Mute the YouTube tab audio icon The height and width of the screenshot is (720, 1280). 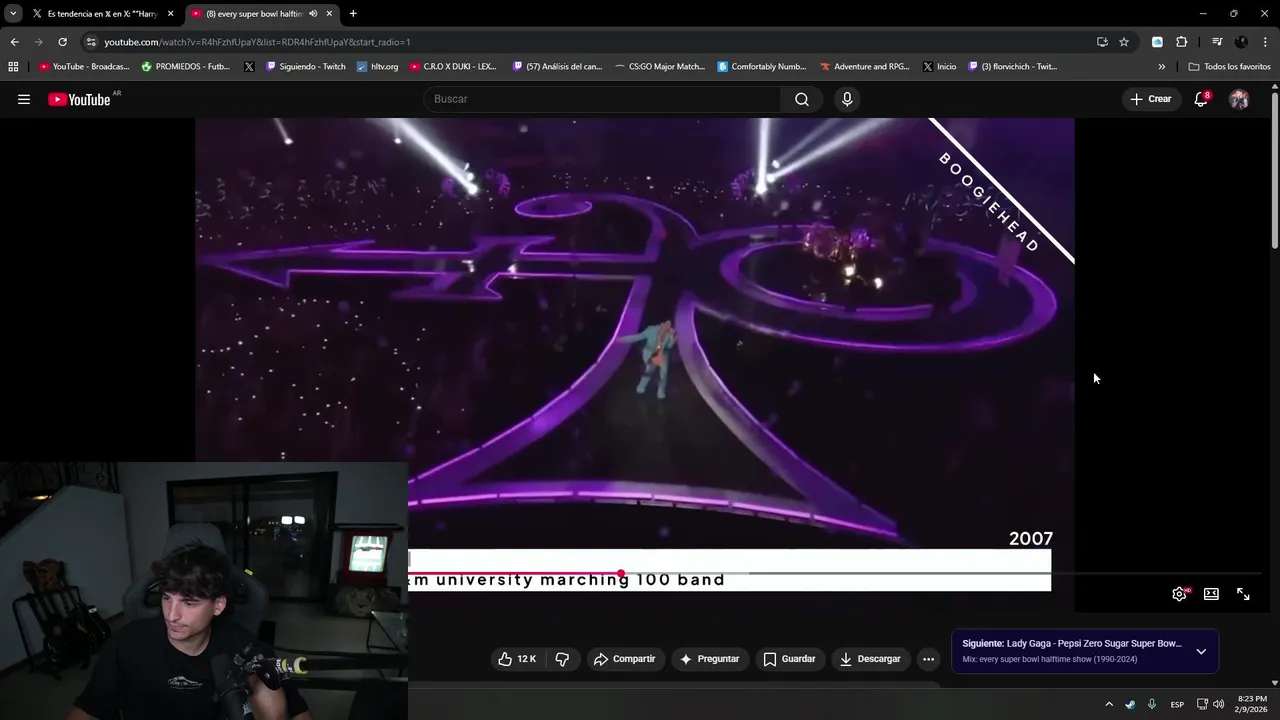(x=313, y=14)
